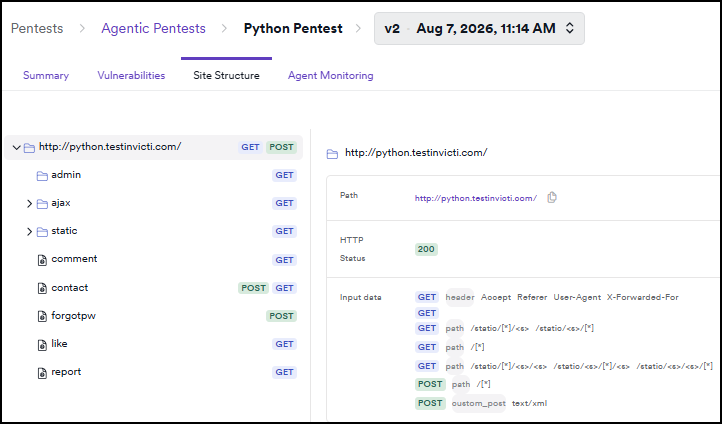
Task: Click the GET badge on comment row
Action: tap(285, 260)
